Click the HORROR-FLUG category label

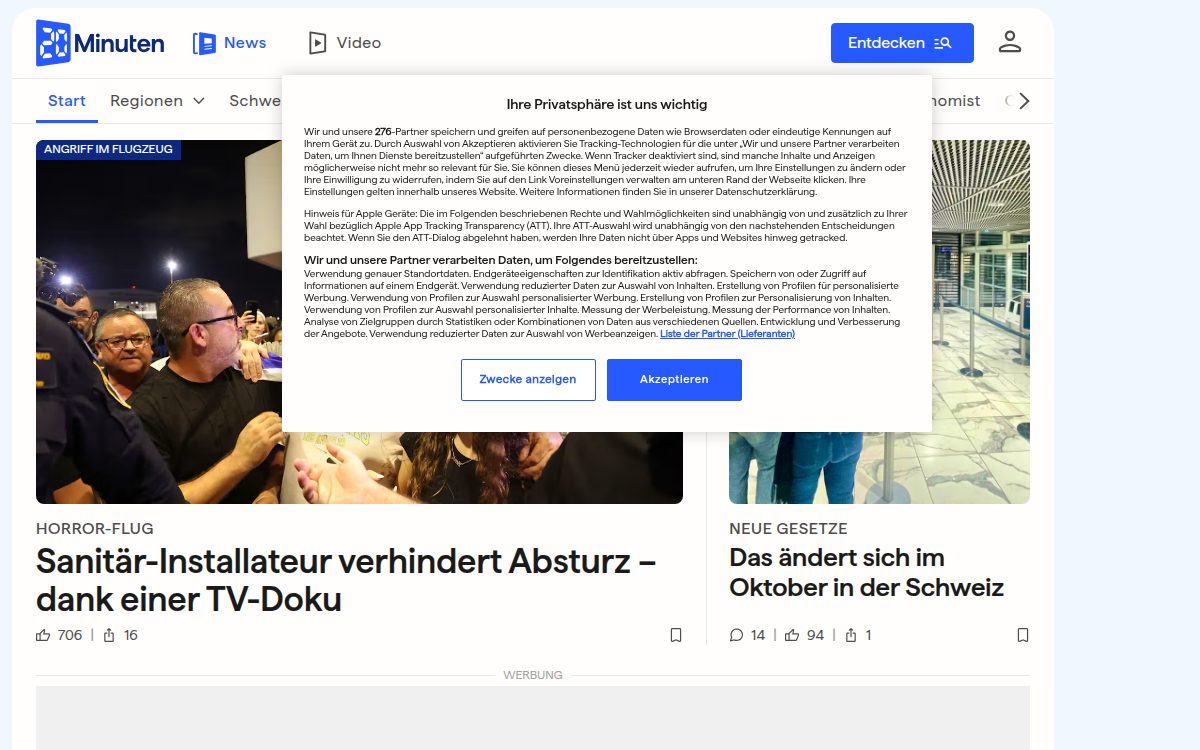pos(95,528)
